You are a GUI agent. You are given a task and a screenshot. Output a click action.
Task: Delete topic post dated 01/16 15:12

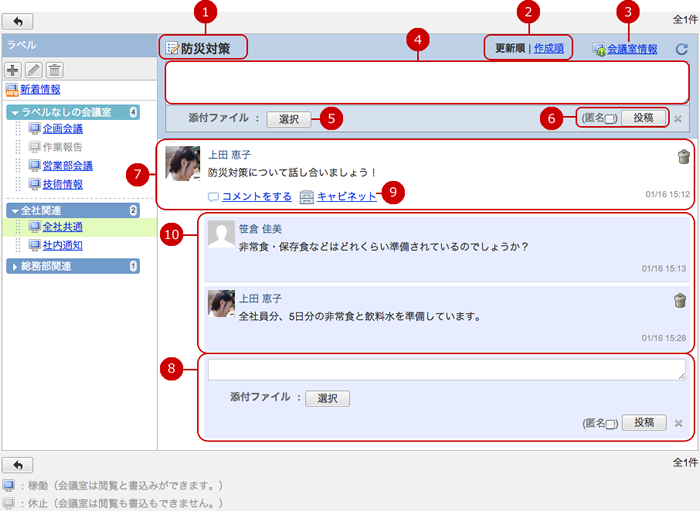[x=683, y=157]
